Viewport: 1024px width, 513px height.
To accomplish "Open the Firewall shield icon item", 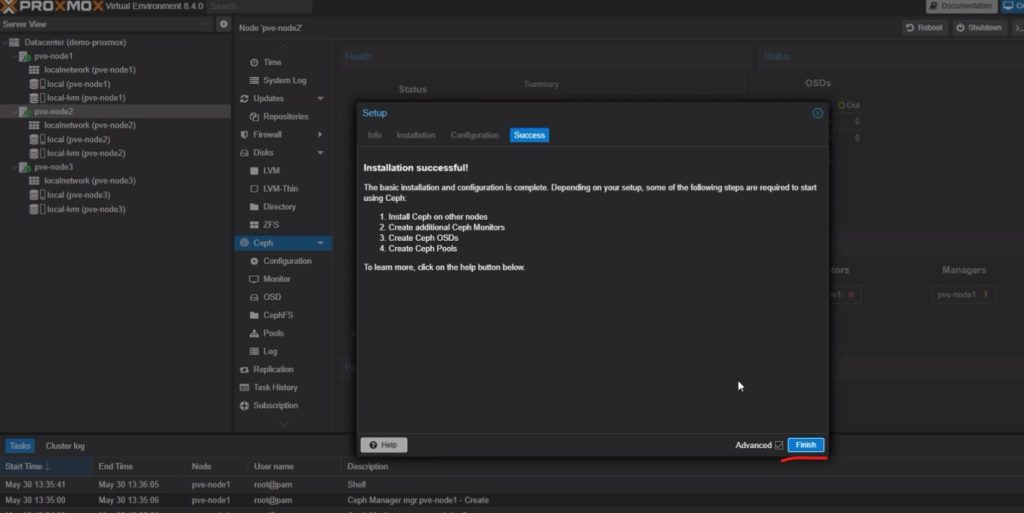I will (x=244, y=134).
